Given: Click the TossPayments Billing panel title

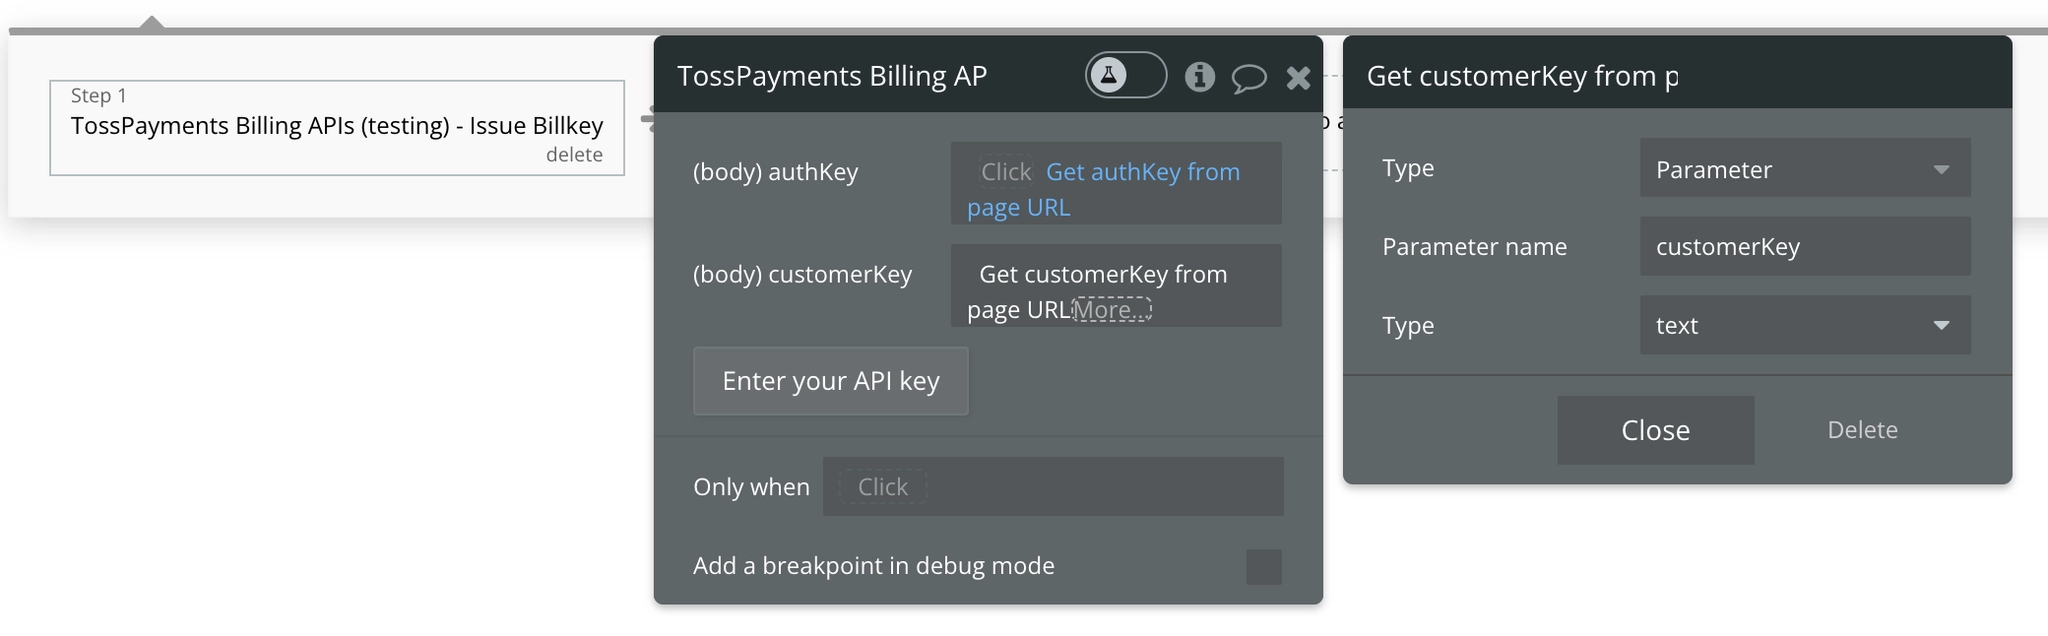Looking at the screenshot, I should pos(832,76).
